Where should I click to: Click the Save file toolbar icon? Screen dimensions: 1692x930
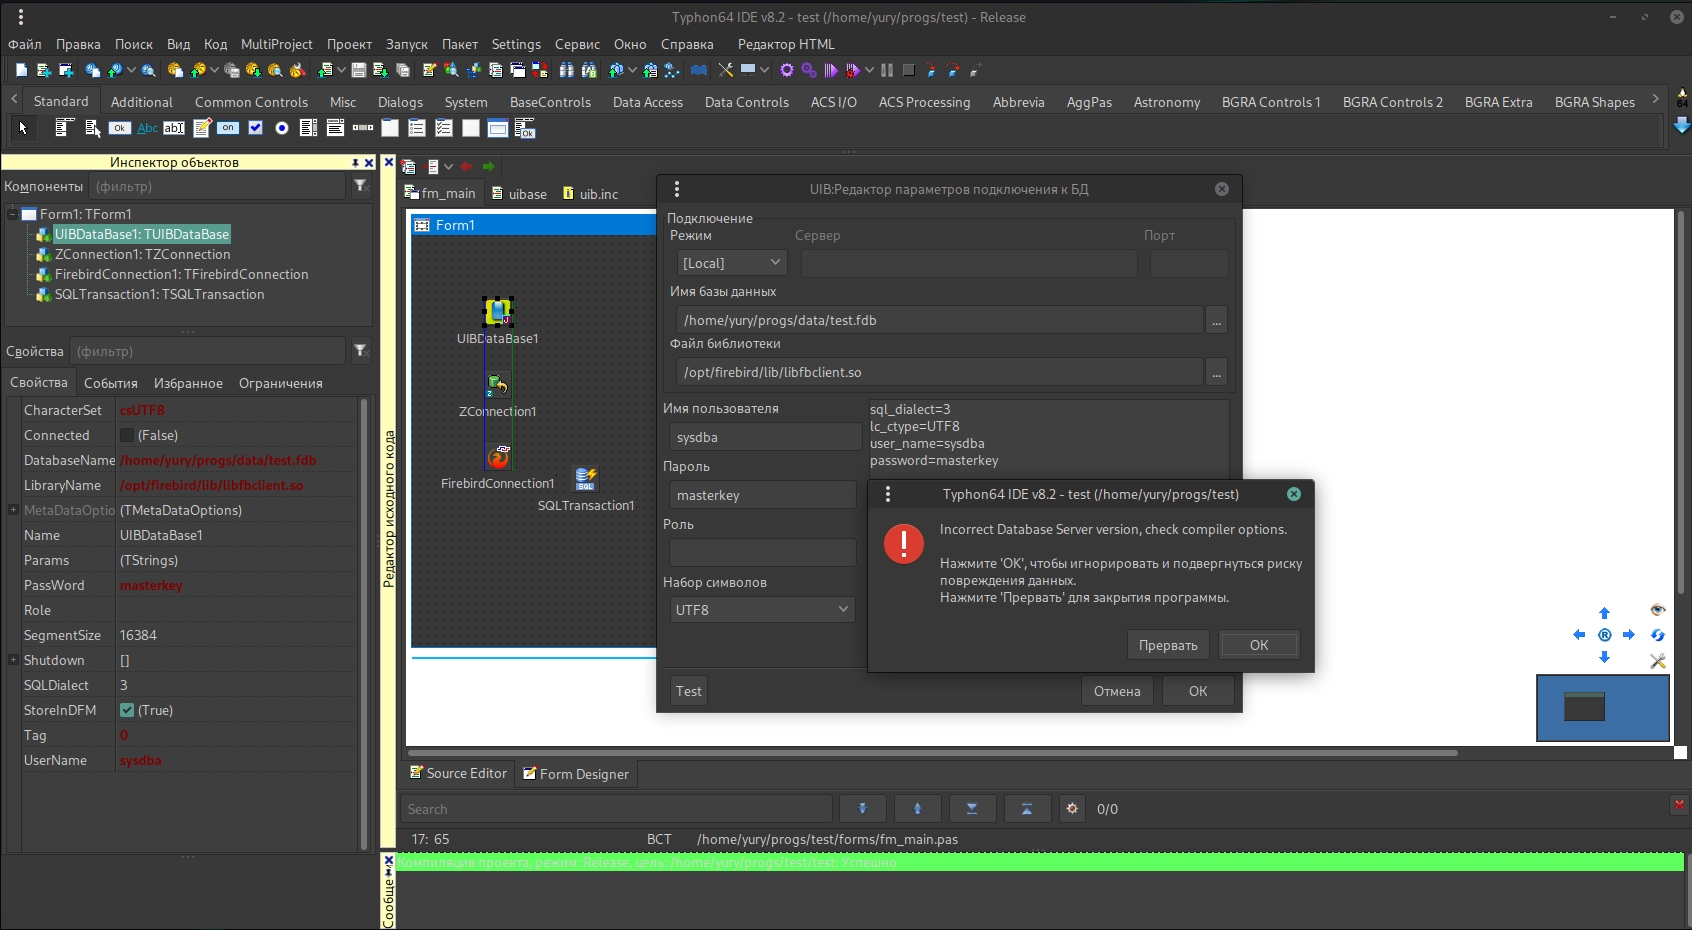pyautogui.click(x=358, y=70)
